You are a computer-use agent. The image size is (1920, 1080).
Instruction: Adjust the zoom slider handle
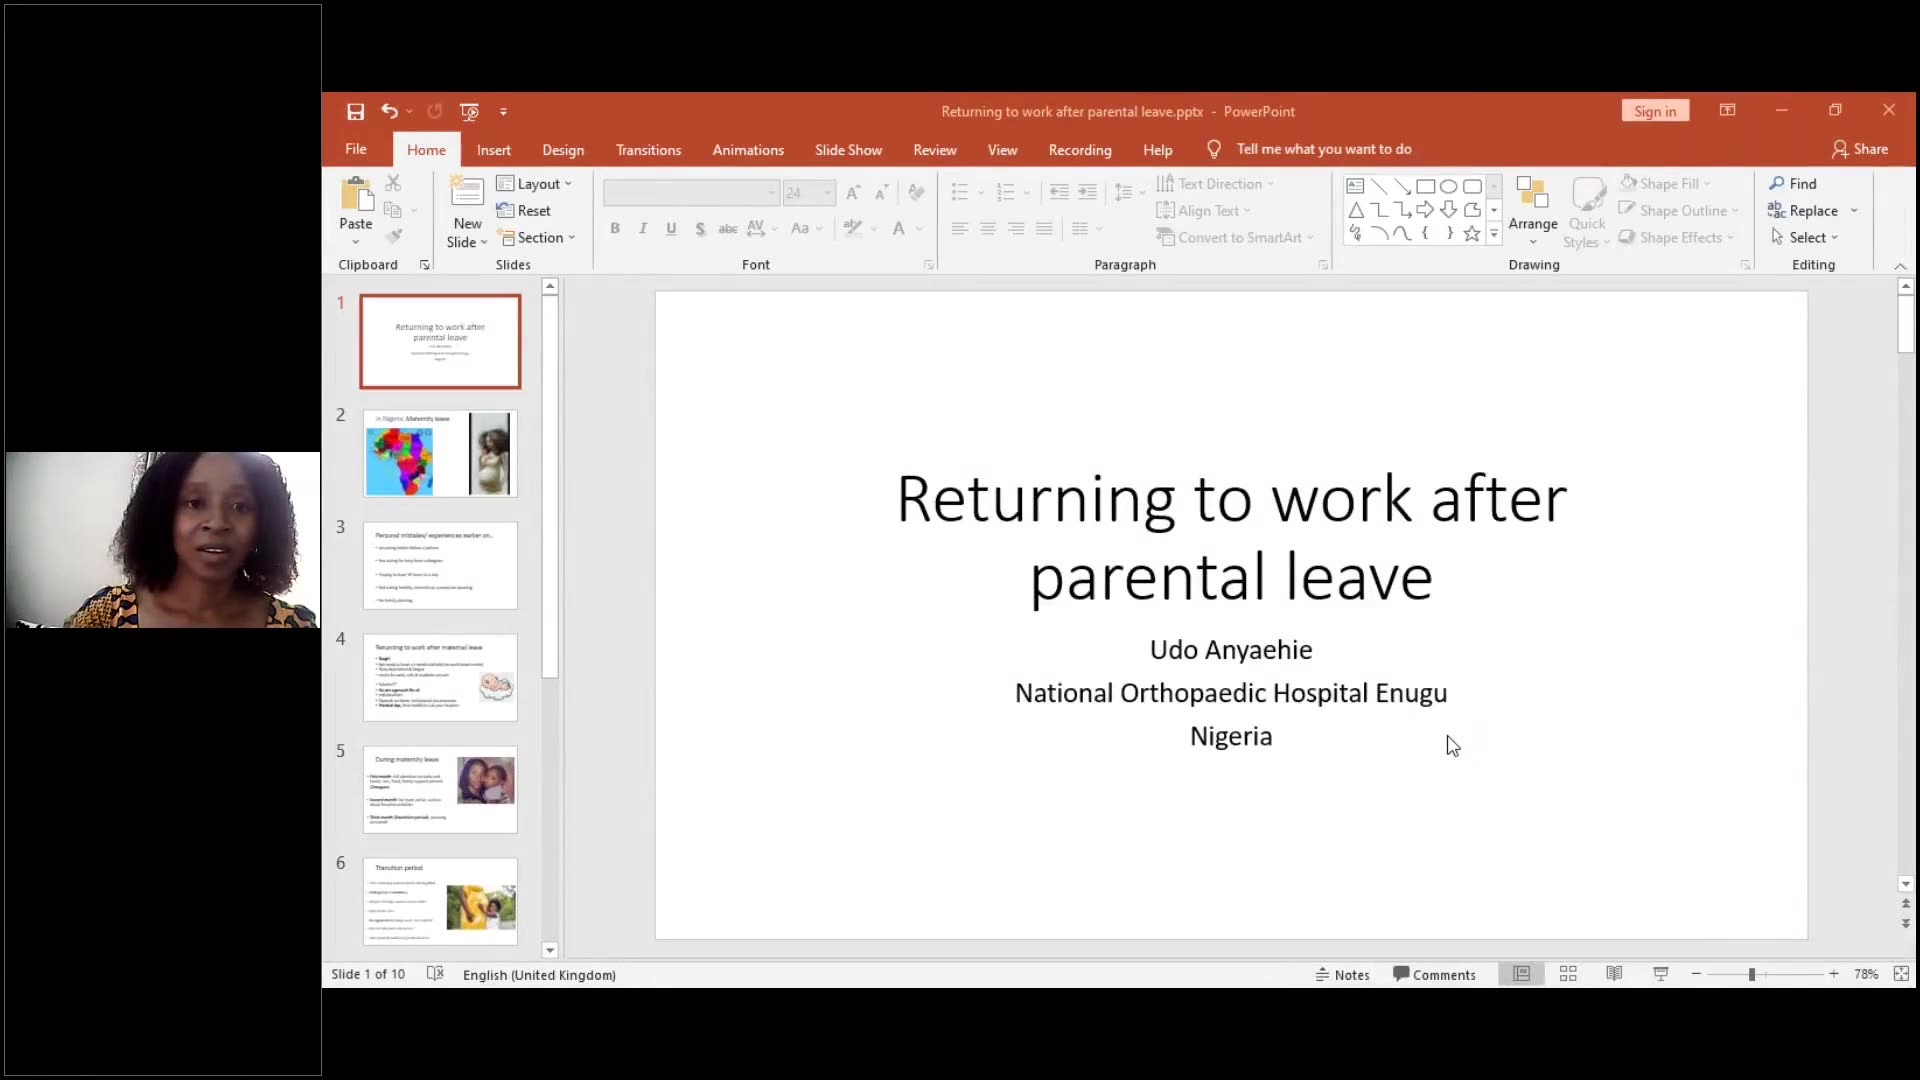click(x=1752, y=974)
